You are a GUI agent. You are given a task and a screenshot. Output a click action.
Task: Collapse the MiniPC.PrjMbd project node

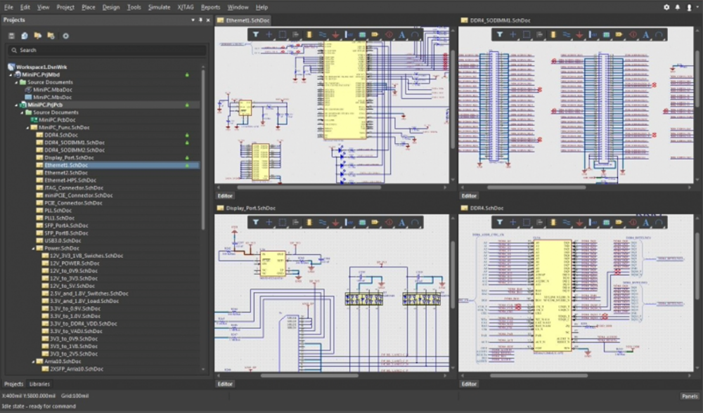click(11, 75)
